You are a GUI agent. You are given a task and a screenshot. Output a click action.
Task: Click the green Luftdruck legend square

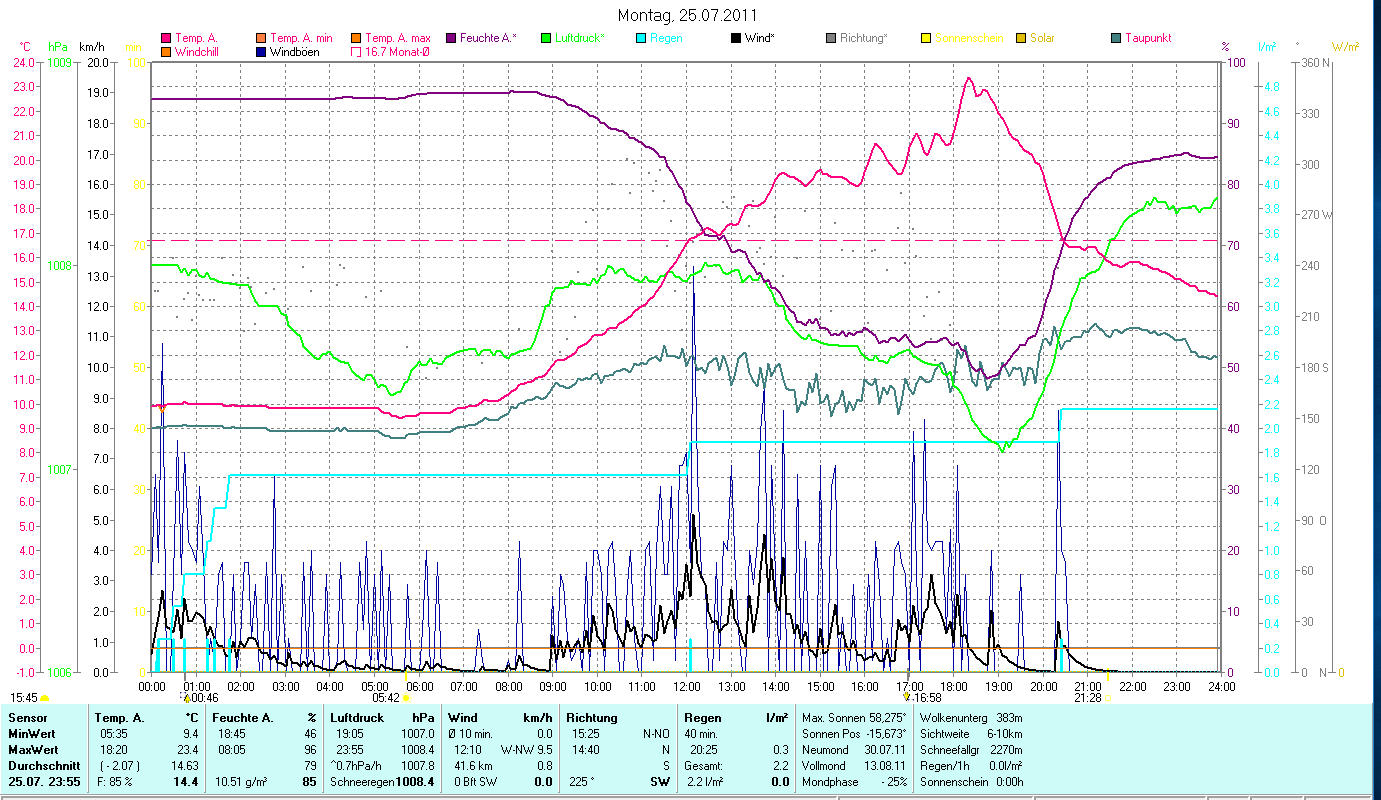[x=546, y=38]
